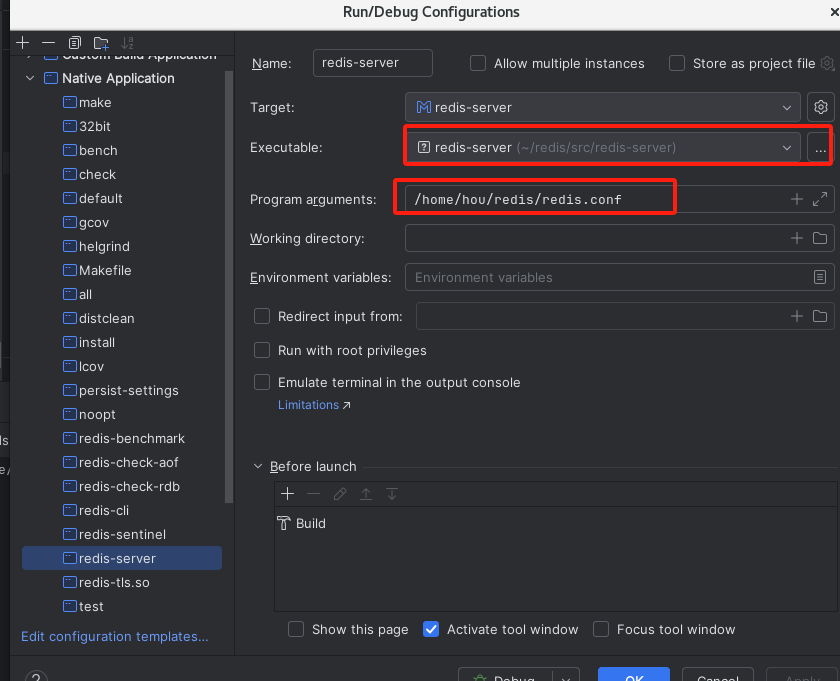
Task: Open target settings gear icon
Action: [x=820, y=107]
